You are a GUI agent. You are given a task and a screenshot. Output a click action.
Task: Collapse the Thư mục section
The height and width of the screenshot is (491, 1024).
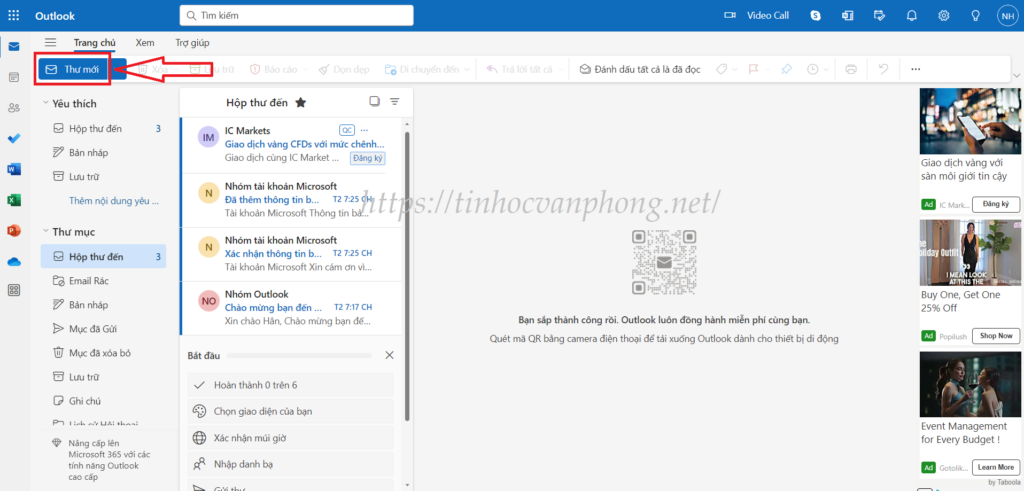(x=46, y=232)
